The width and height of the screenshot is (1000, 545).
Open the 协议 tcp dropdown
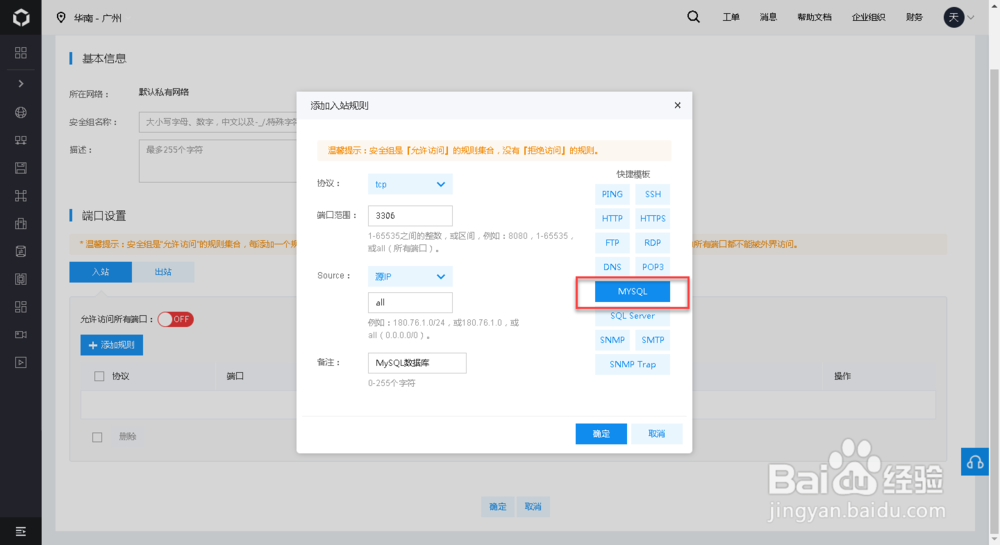point(410,184)
